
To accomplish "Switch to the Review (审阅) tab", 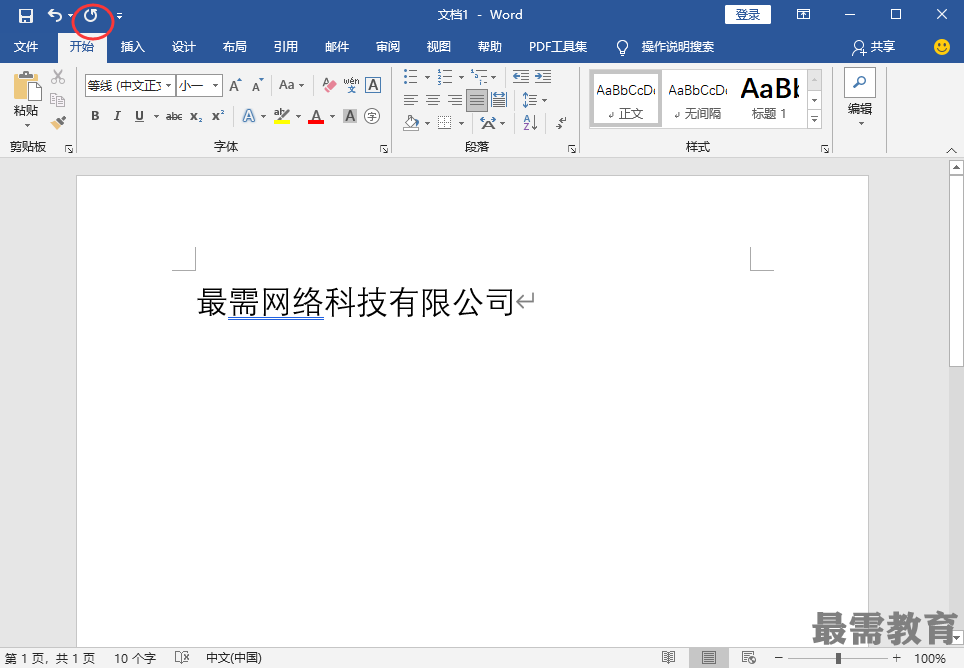I will point(387,47).
